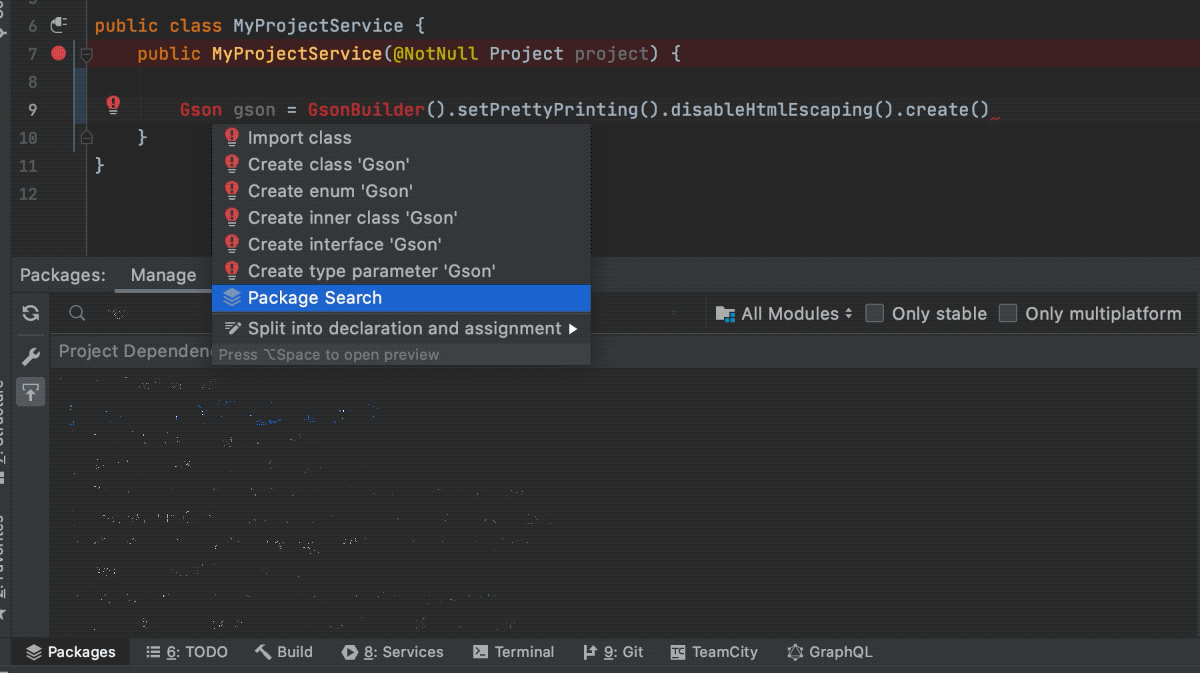Click the red error bulb on line 9
The image size is (1200, 673).
pos(113,104)
